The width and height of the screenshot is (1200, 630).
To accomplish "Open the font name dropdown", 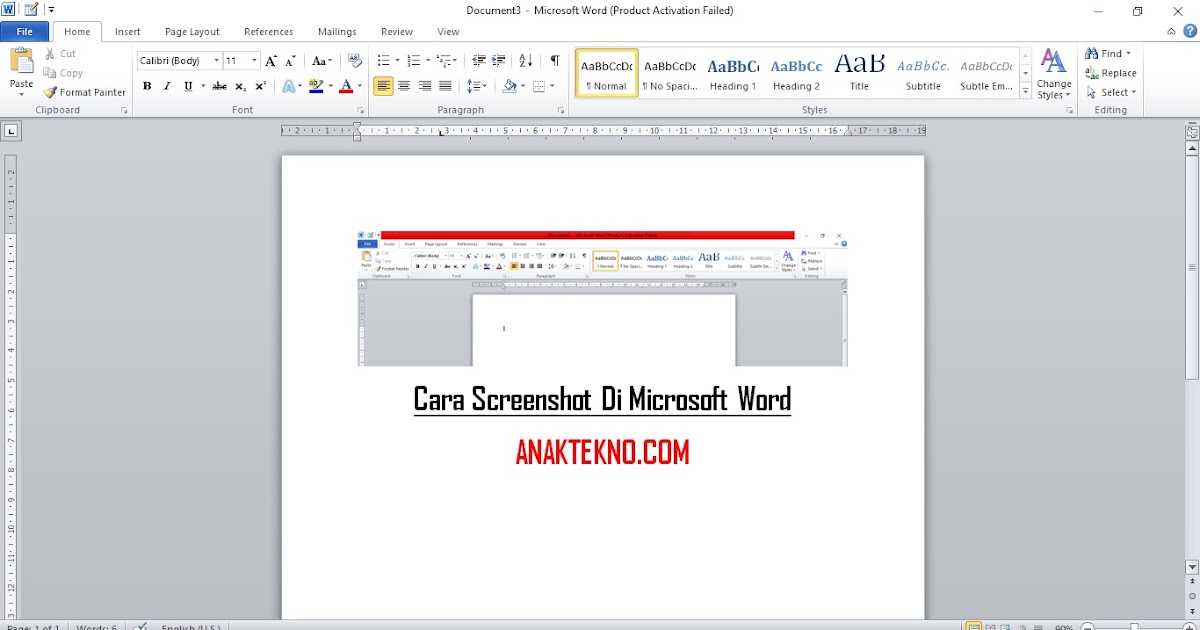I will click(216, 60).
